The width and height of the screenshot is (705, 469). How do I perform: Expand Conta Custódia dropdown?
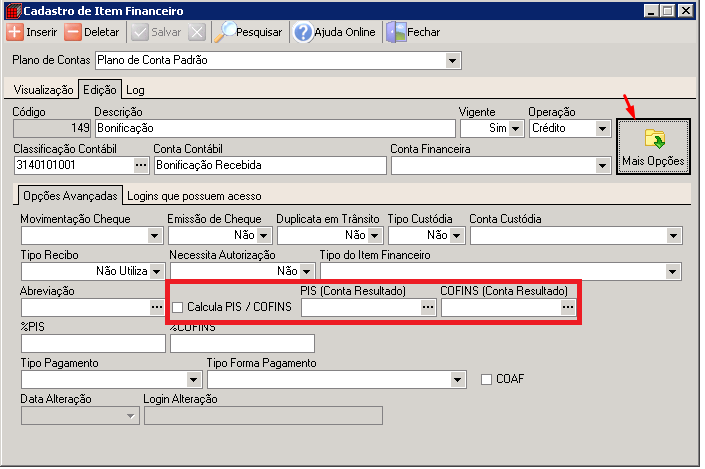coord(673,236)
